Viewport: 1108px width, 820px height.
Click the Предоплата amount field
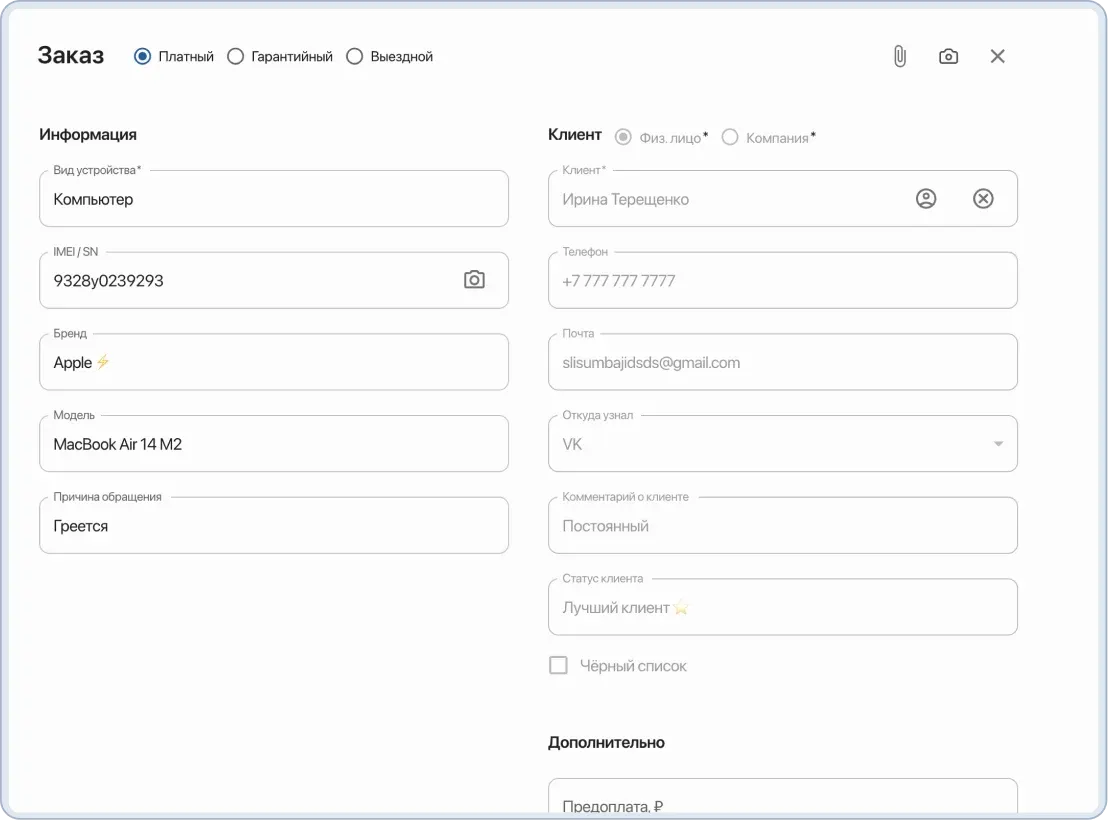click(x=781, y=800)
